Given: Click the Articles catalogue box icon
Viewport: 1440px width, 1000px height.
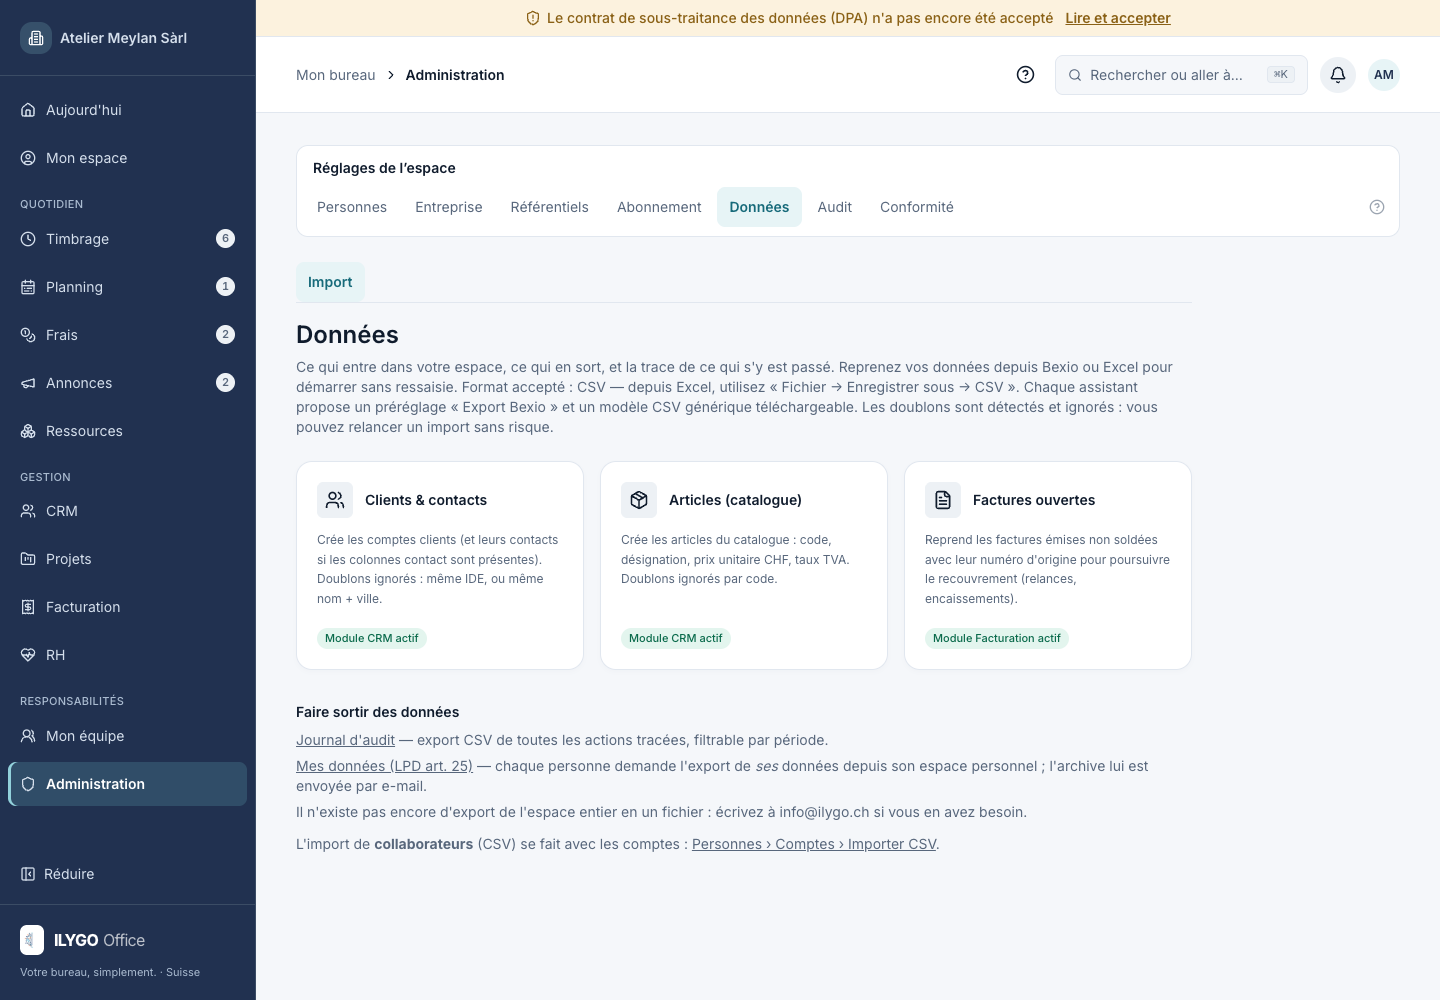Looking at the screenshot, I should point(639,500).
